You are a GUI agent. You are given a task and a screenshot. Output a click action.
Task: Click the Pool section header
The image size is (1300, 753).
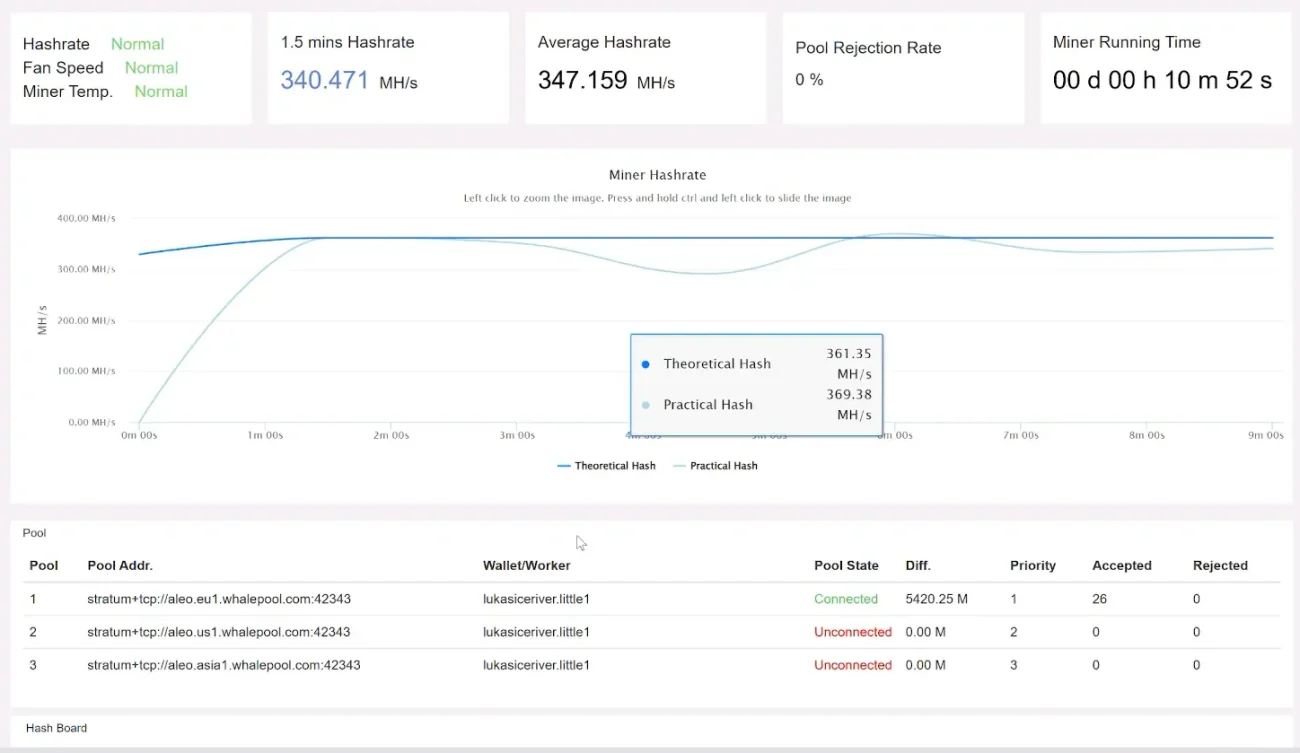[35, 533]
